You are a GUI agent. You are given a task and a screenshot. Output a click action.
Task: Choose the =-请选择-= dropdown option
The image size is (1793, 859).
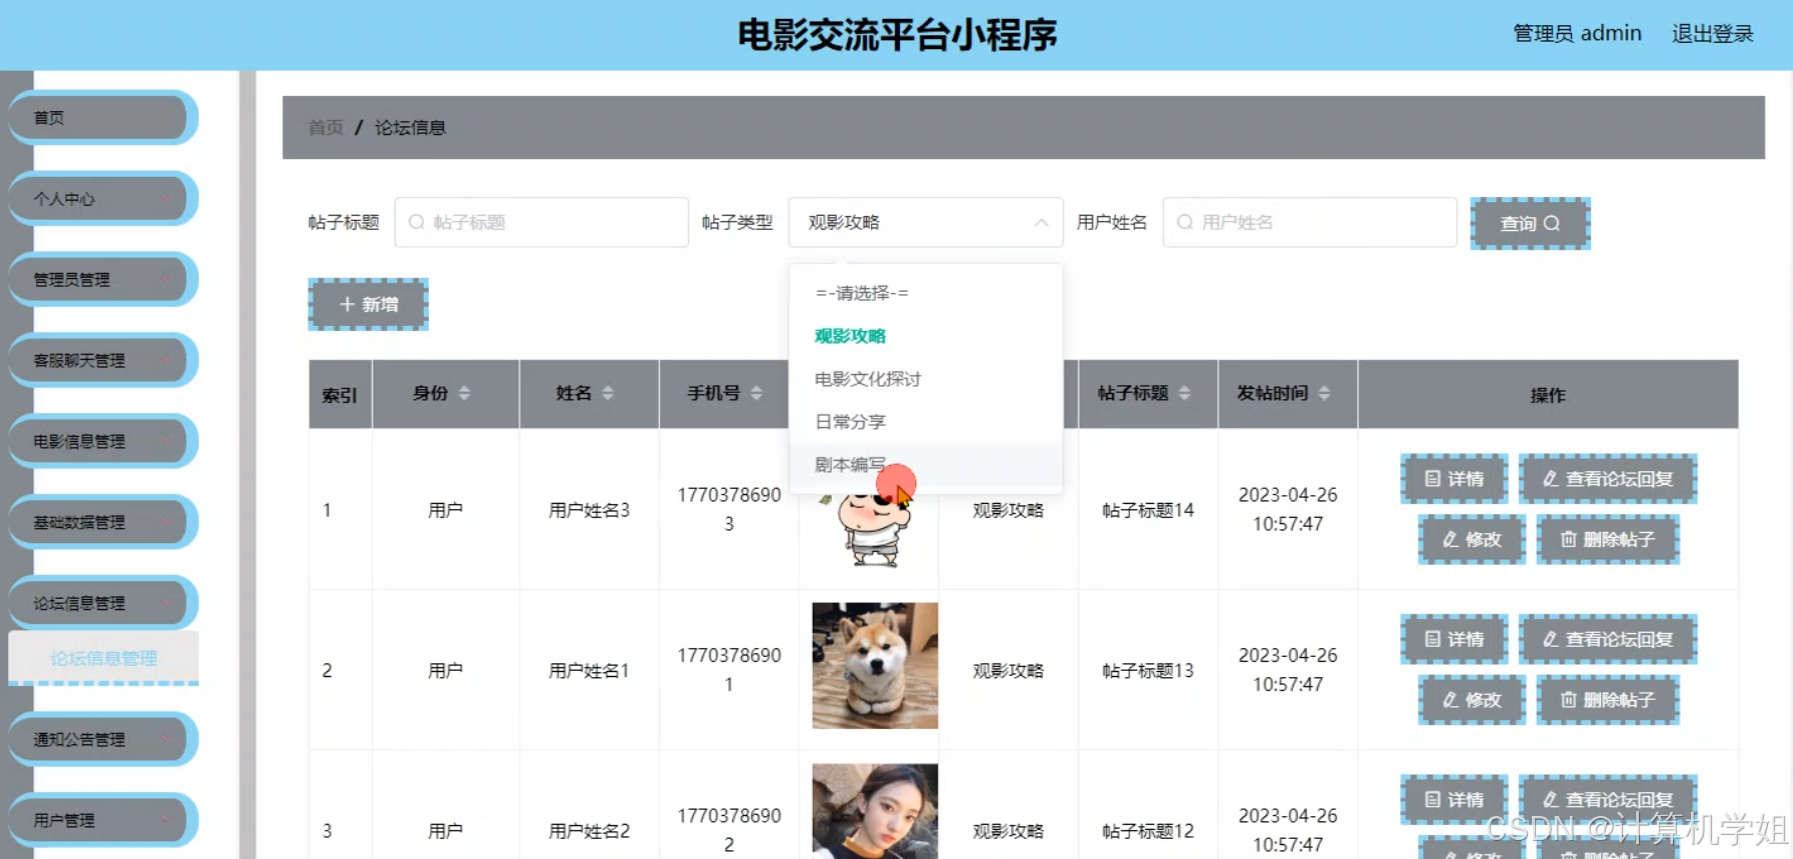tap(925, 293)
